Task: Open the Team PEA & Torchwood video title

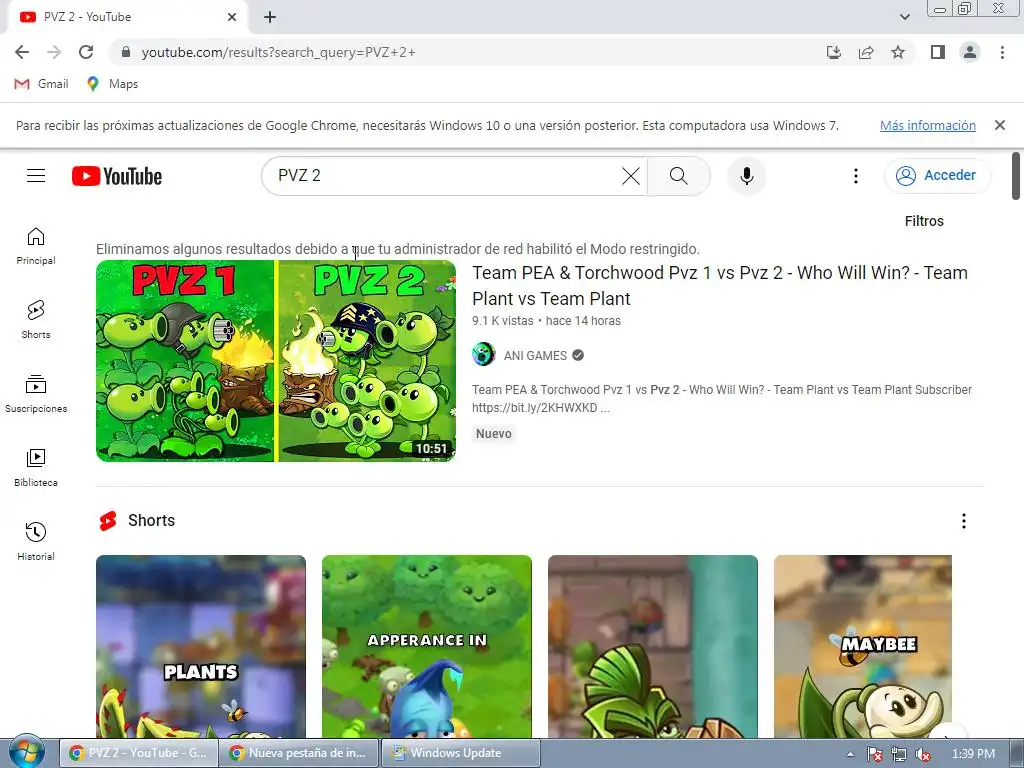Action: point(720,285)
